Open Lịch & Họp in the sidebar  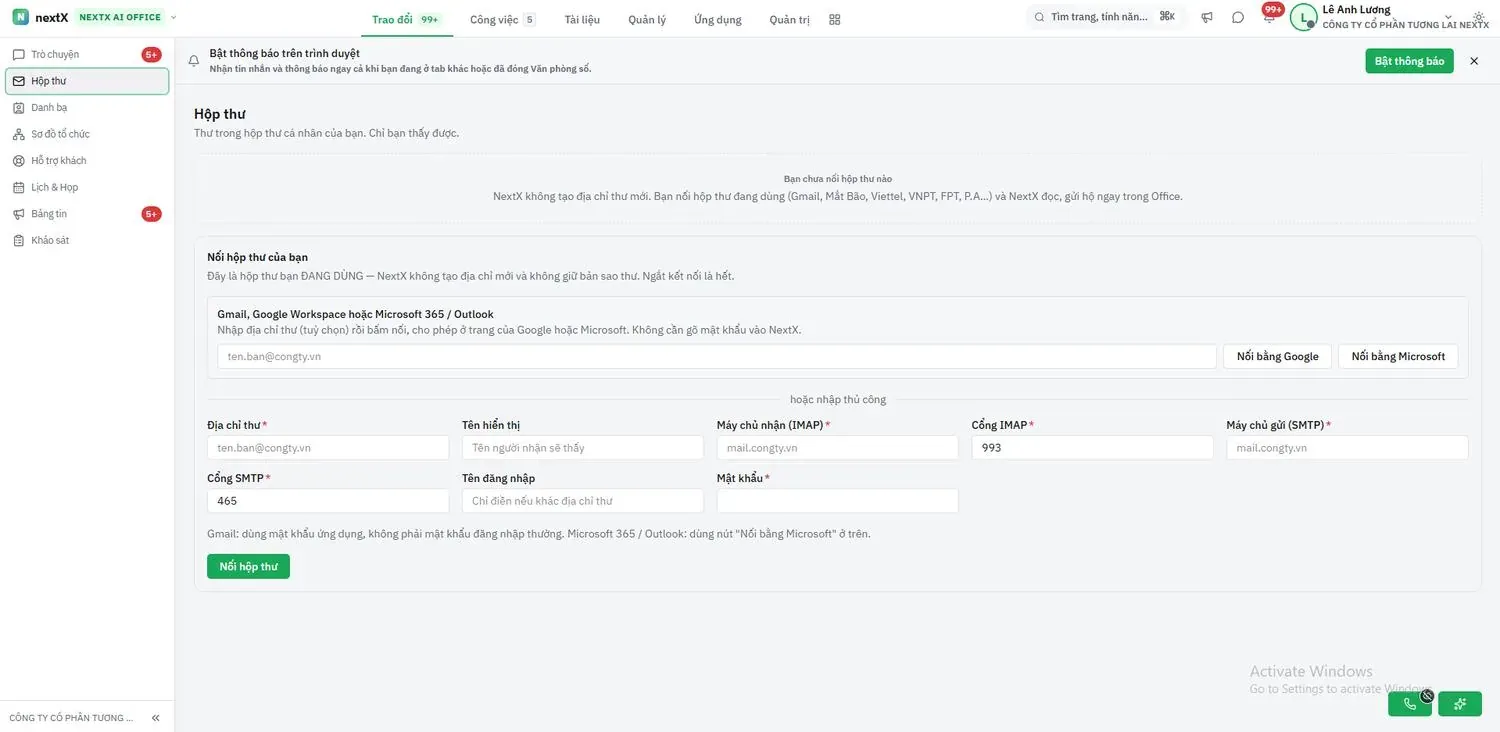(87, 187)
